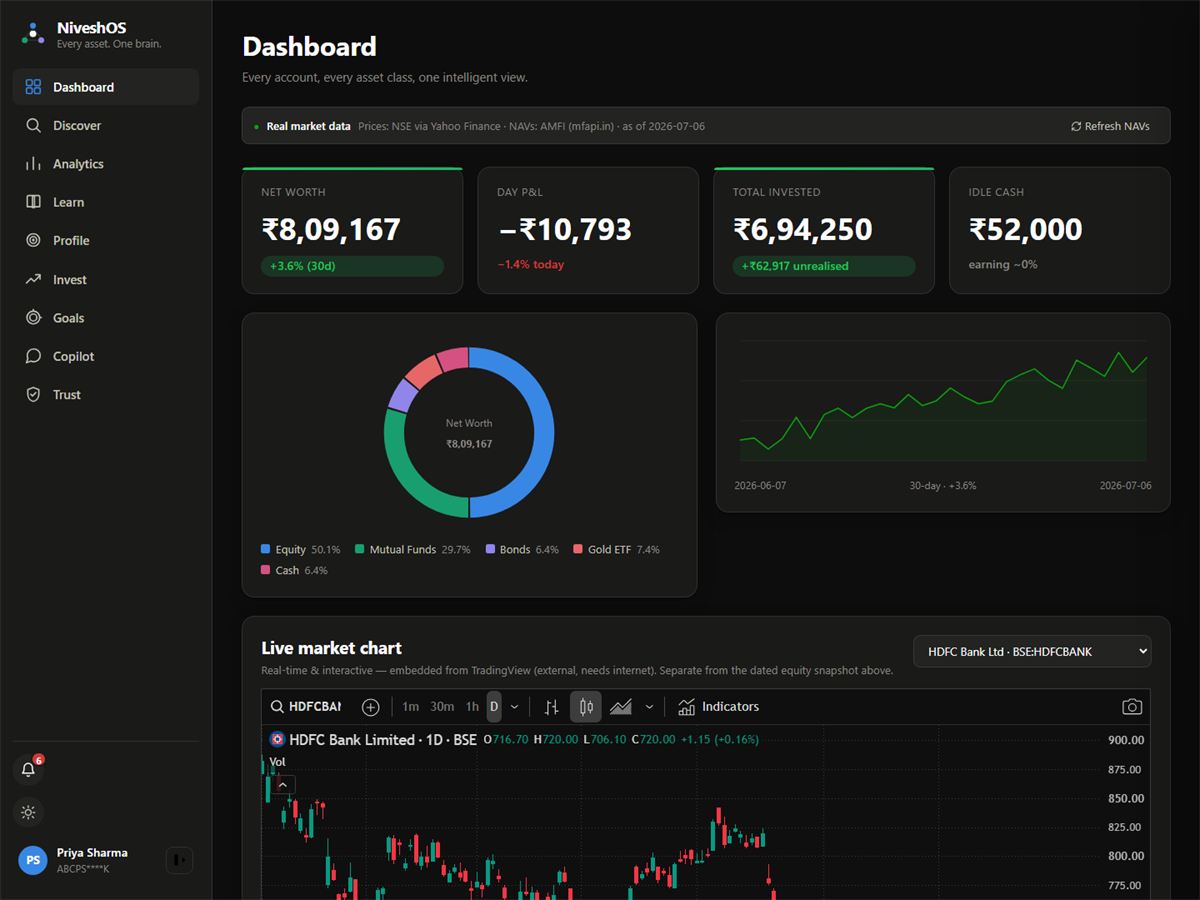Click the 900.00 price axis label
1200x900 pixels.
(x=1126, y=740)
